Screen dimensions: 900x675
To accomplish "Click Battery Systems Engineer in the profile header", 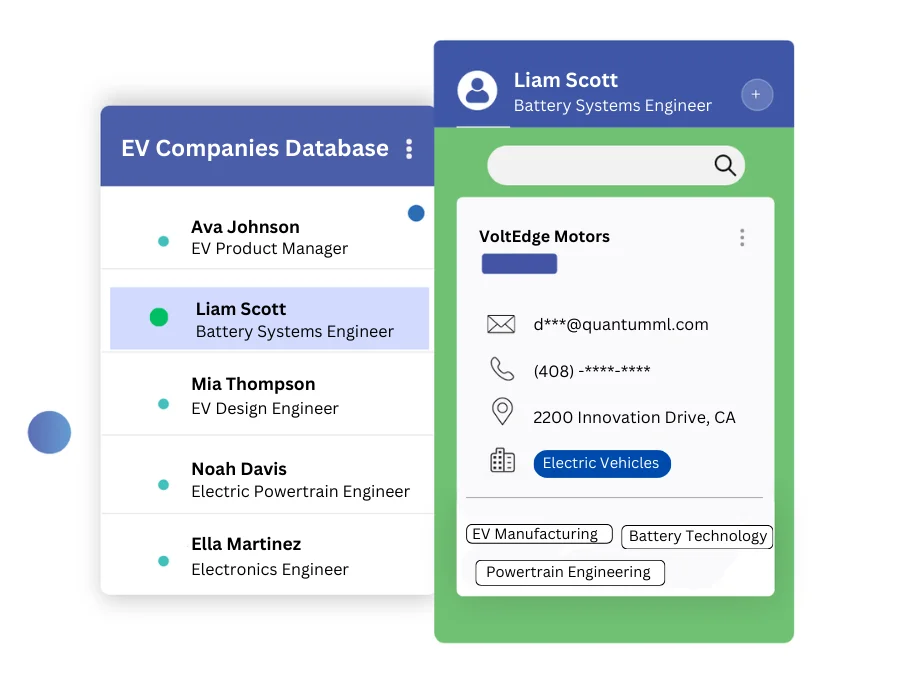I will [612, 106].
